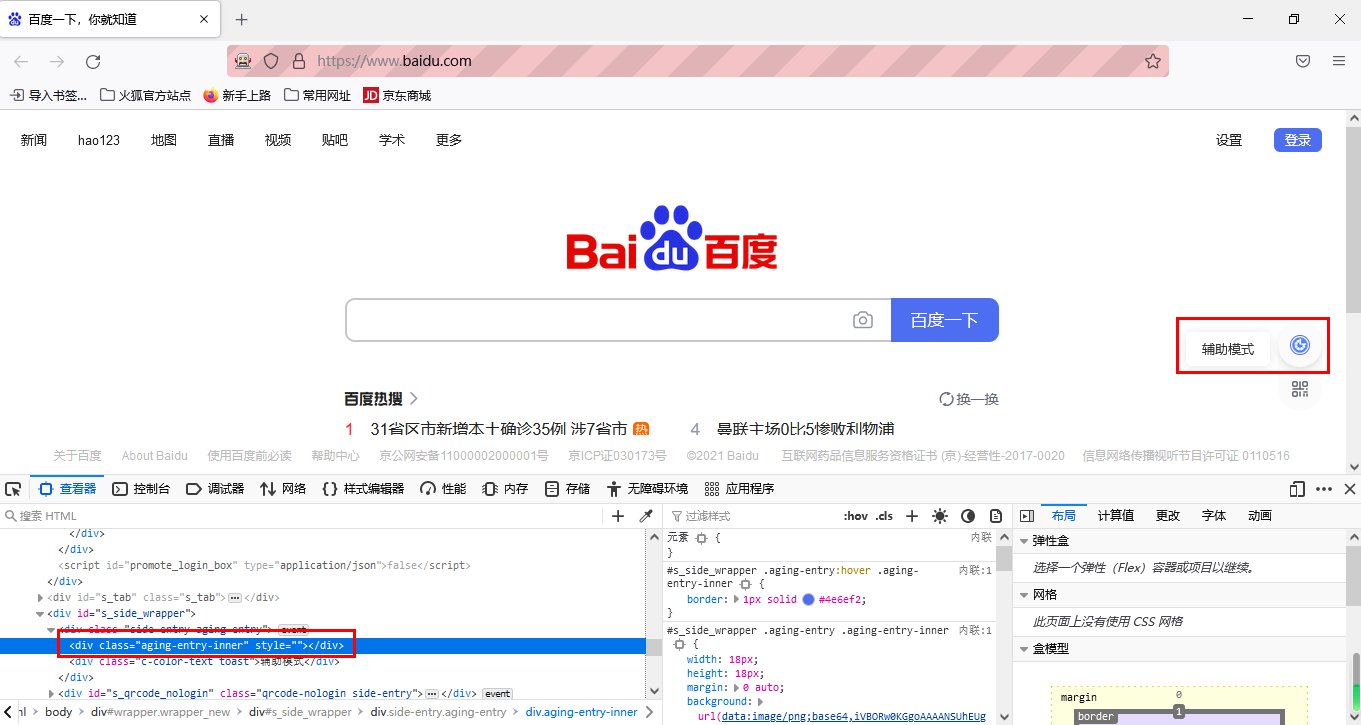
Task: Expand the margin shorthand property arrow
Action: click(x=737, y=688)
